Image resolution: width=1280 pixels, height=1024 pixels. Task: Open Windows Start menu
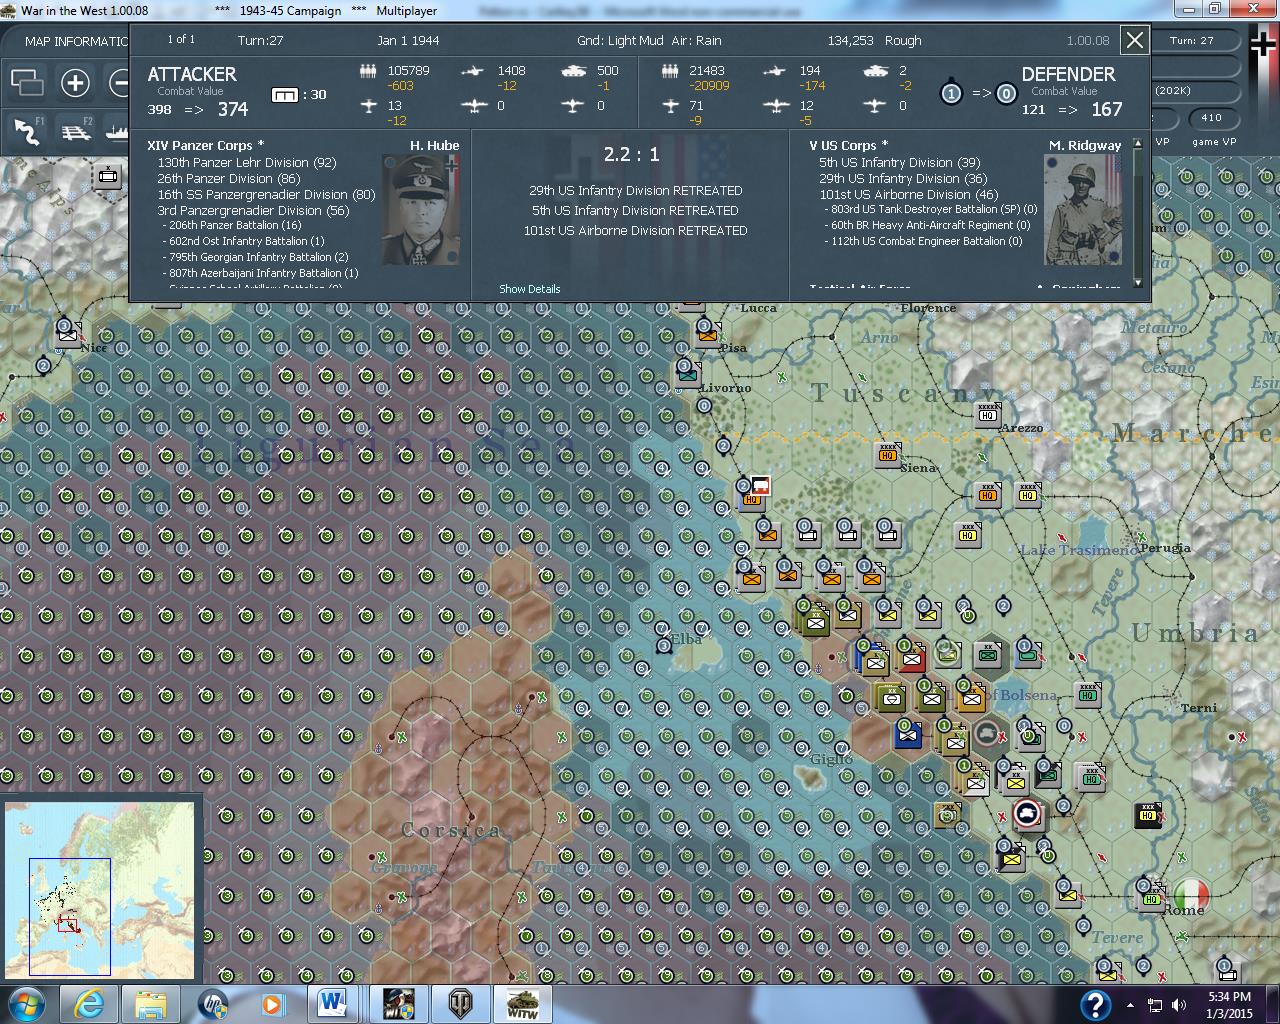(x=27, y=1004)
